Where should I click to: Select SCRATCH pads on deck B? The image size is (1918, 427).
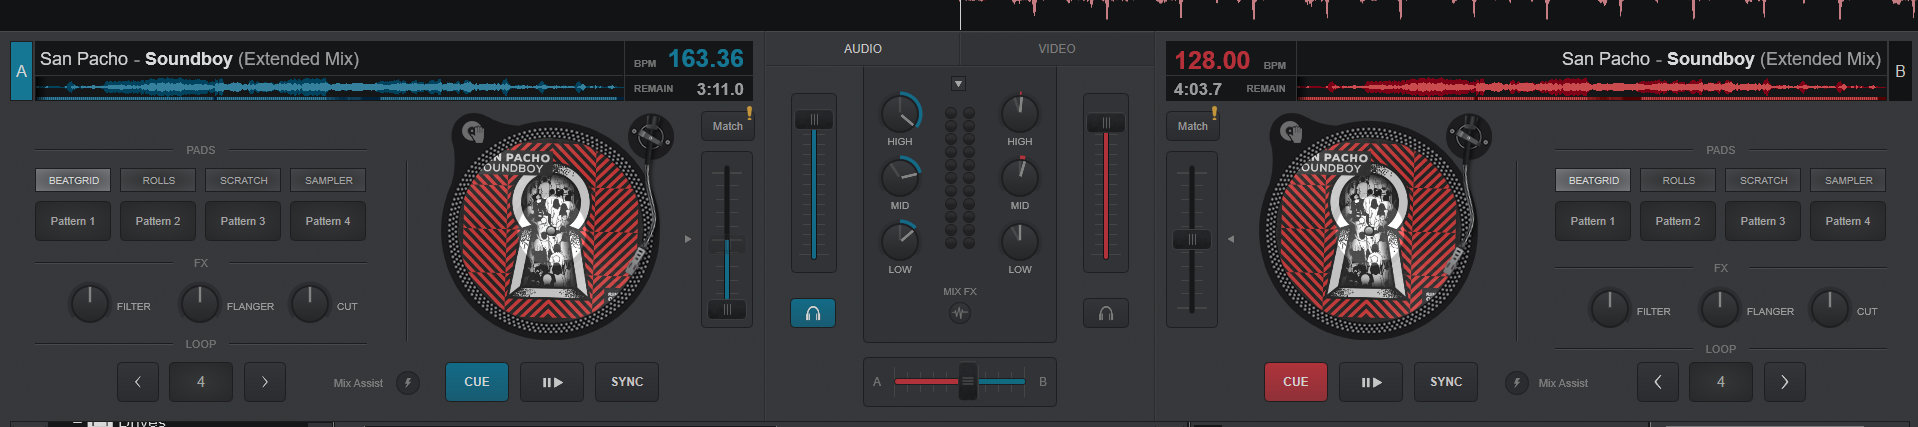click(x=1764, y=181)
